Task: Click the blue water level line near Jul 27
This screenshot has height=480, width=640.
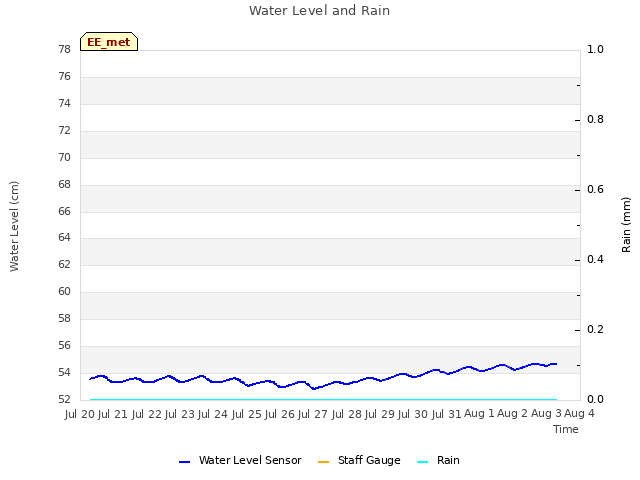Action: tap(314, 388)
